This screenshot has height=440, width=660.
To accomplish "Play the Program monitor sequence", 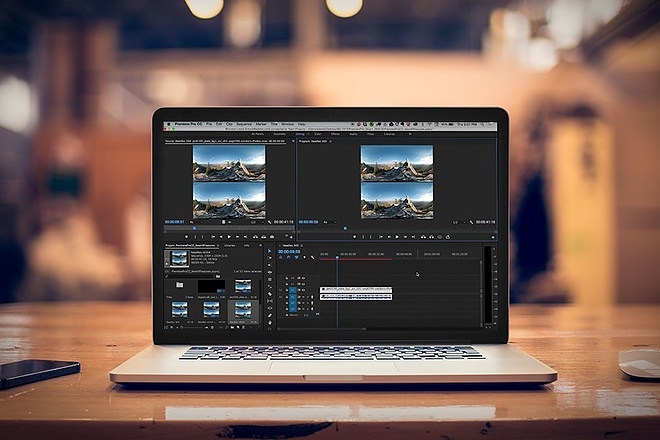I will 397,237.
